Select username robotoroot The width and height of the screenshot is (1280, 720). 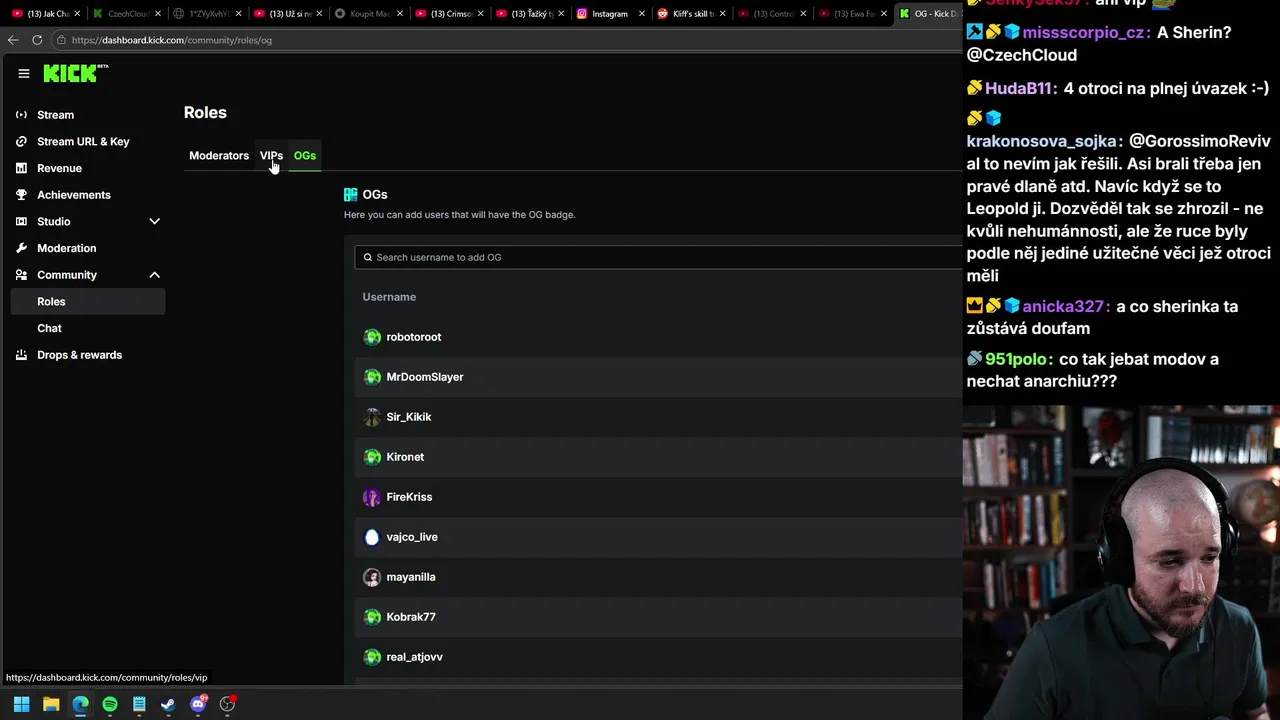414,337
